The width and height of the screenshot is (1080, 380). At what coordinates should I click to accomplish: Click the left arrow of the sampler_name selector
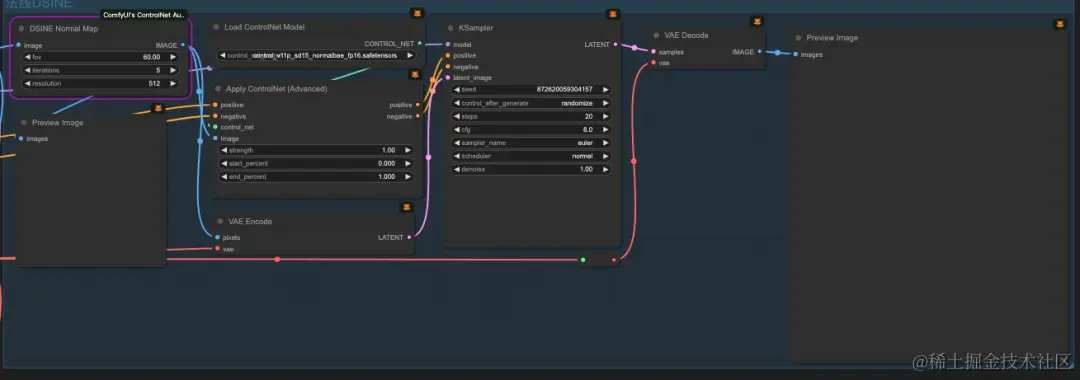[457, 142]
